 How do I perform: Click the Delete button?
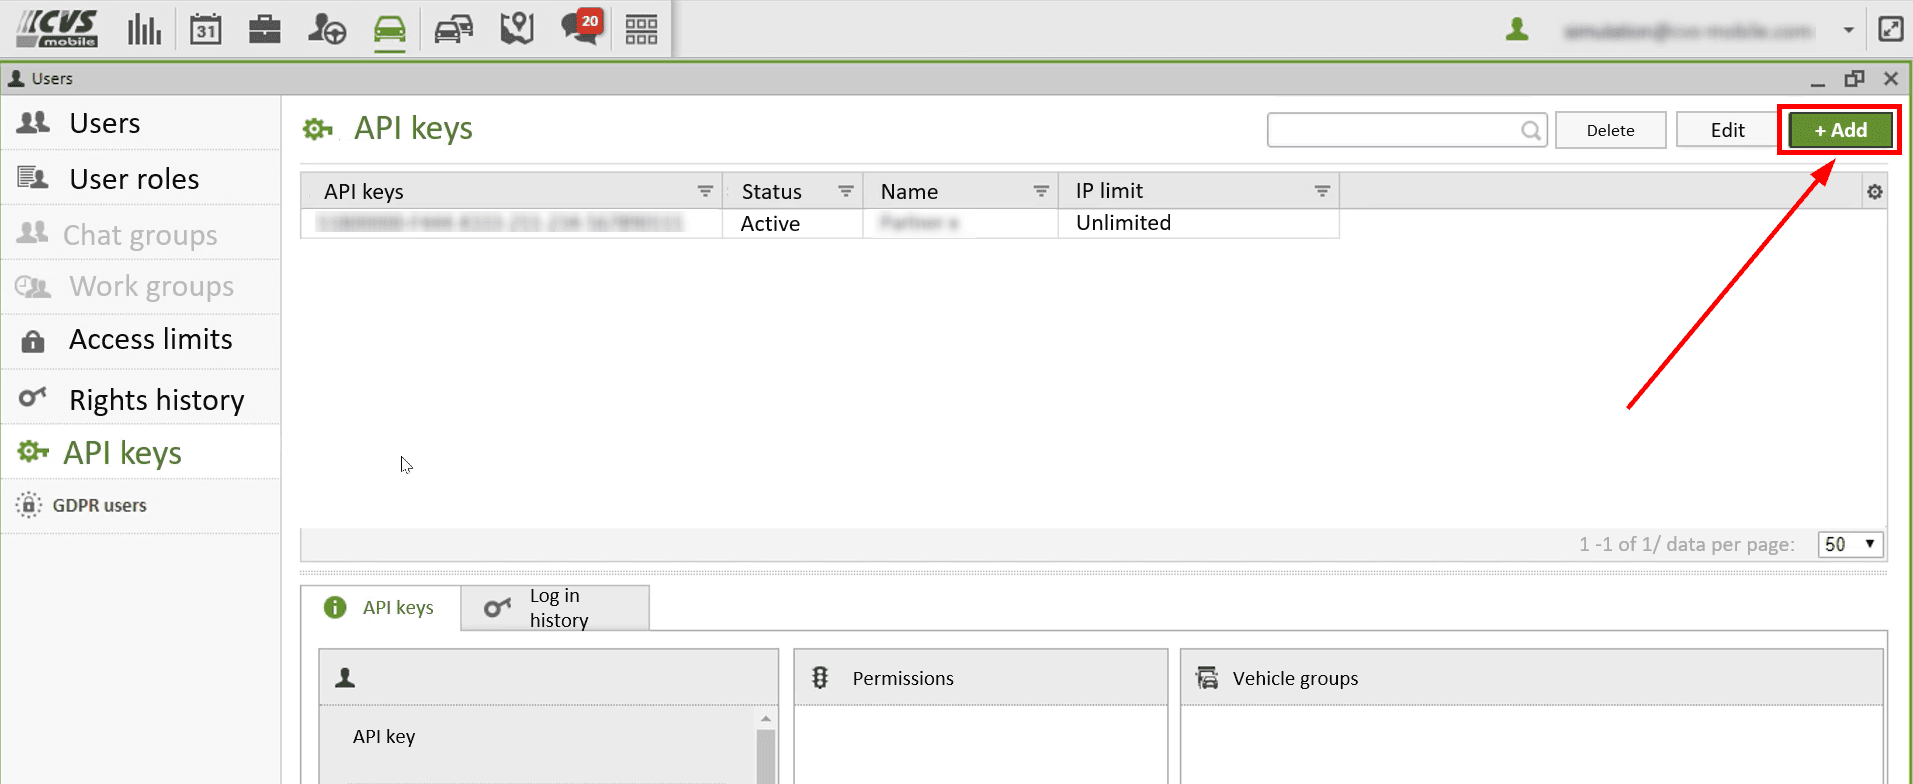point(1610,130)
